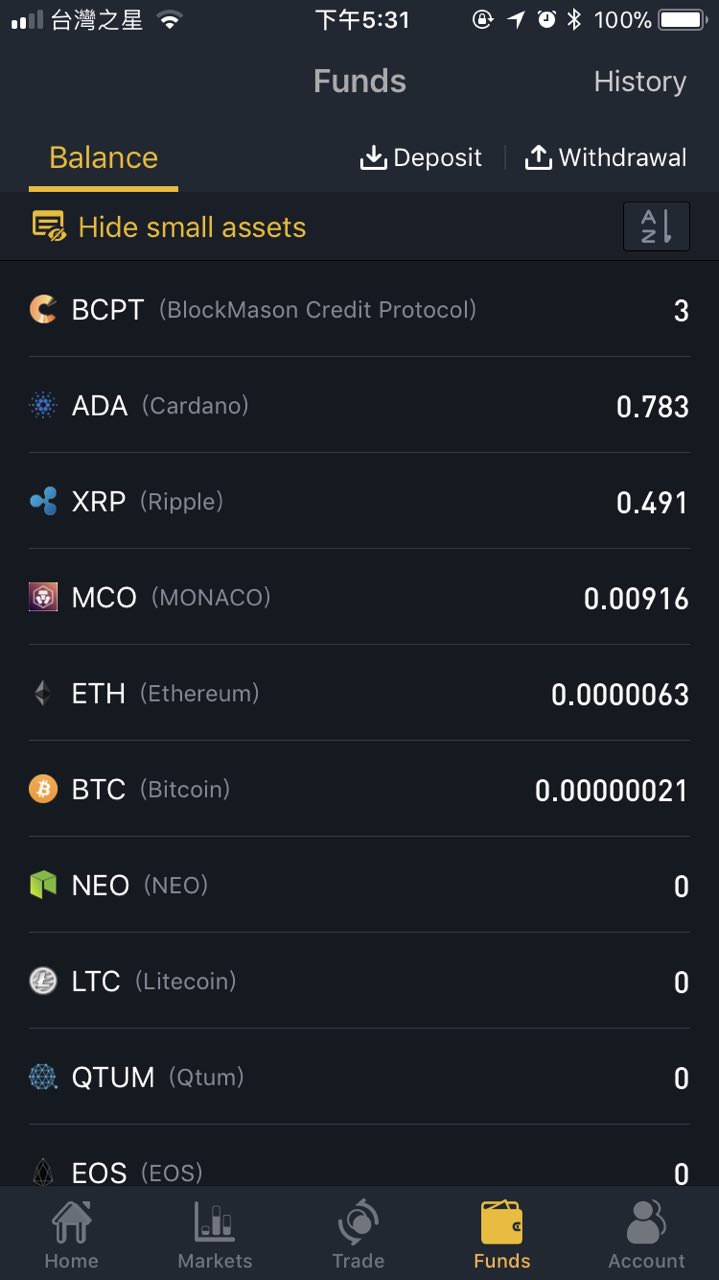719x1280 pixels.
Task: Select the MCO MONACO asset row
Action: tap(359, 597)
